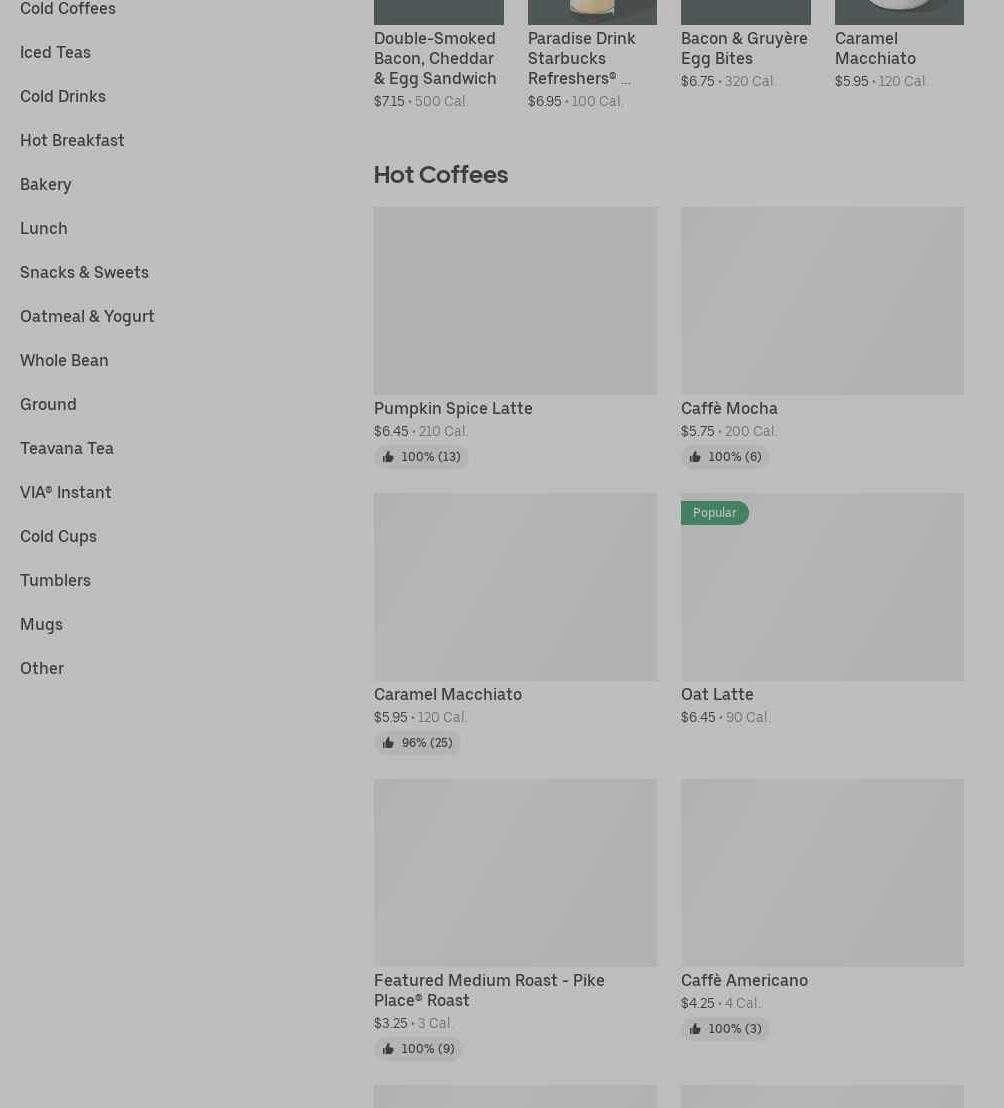Jump to Snacks & Sweets category
1004x1108 pixels.
click(x=84, y=272)
